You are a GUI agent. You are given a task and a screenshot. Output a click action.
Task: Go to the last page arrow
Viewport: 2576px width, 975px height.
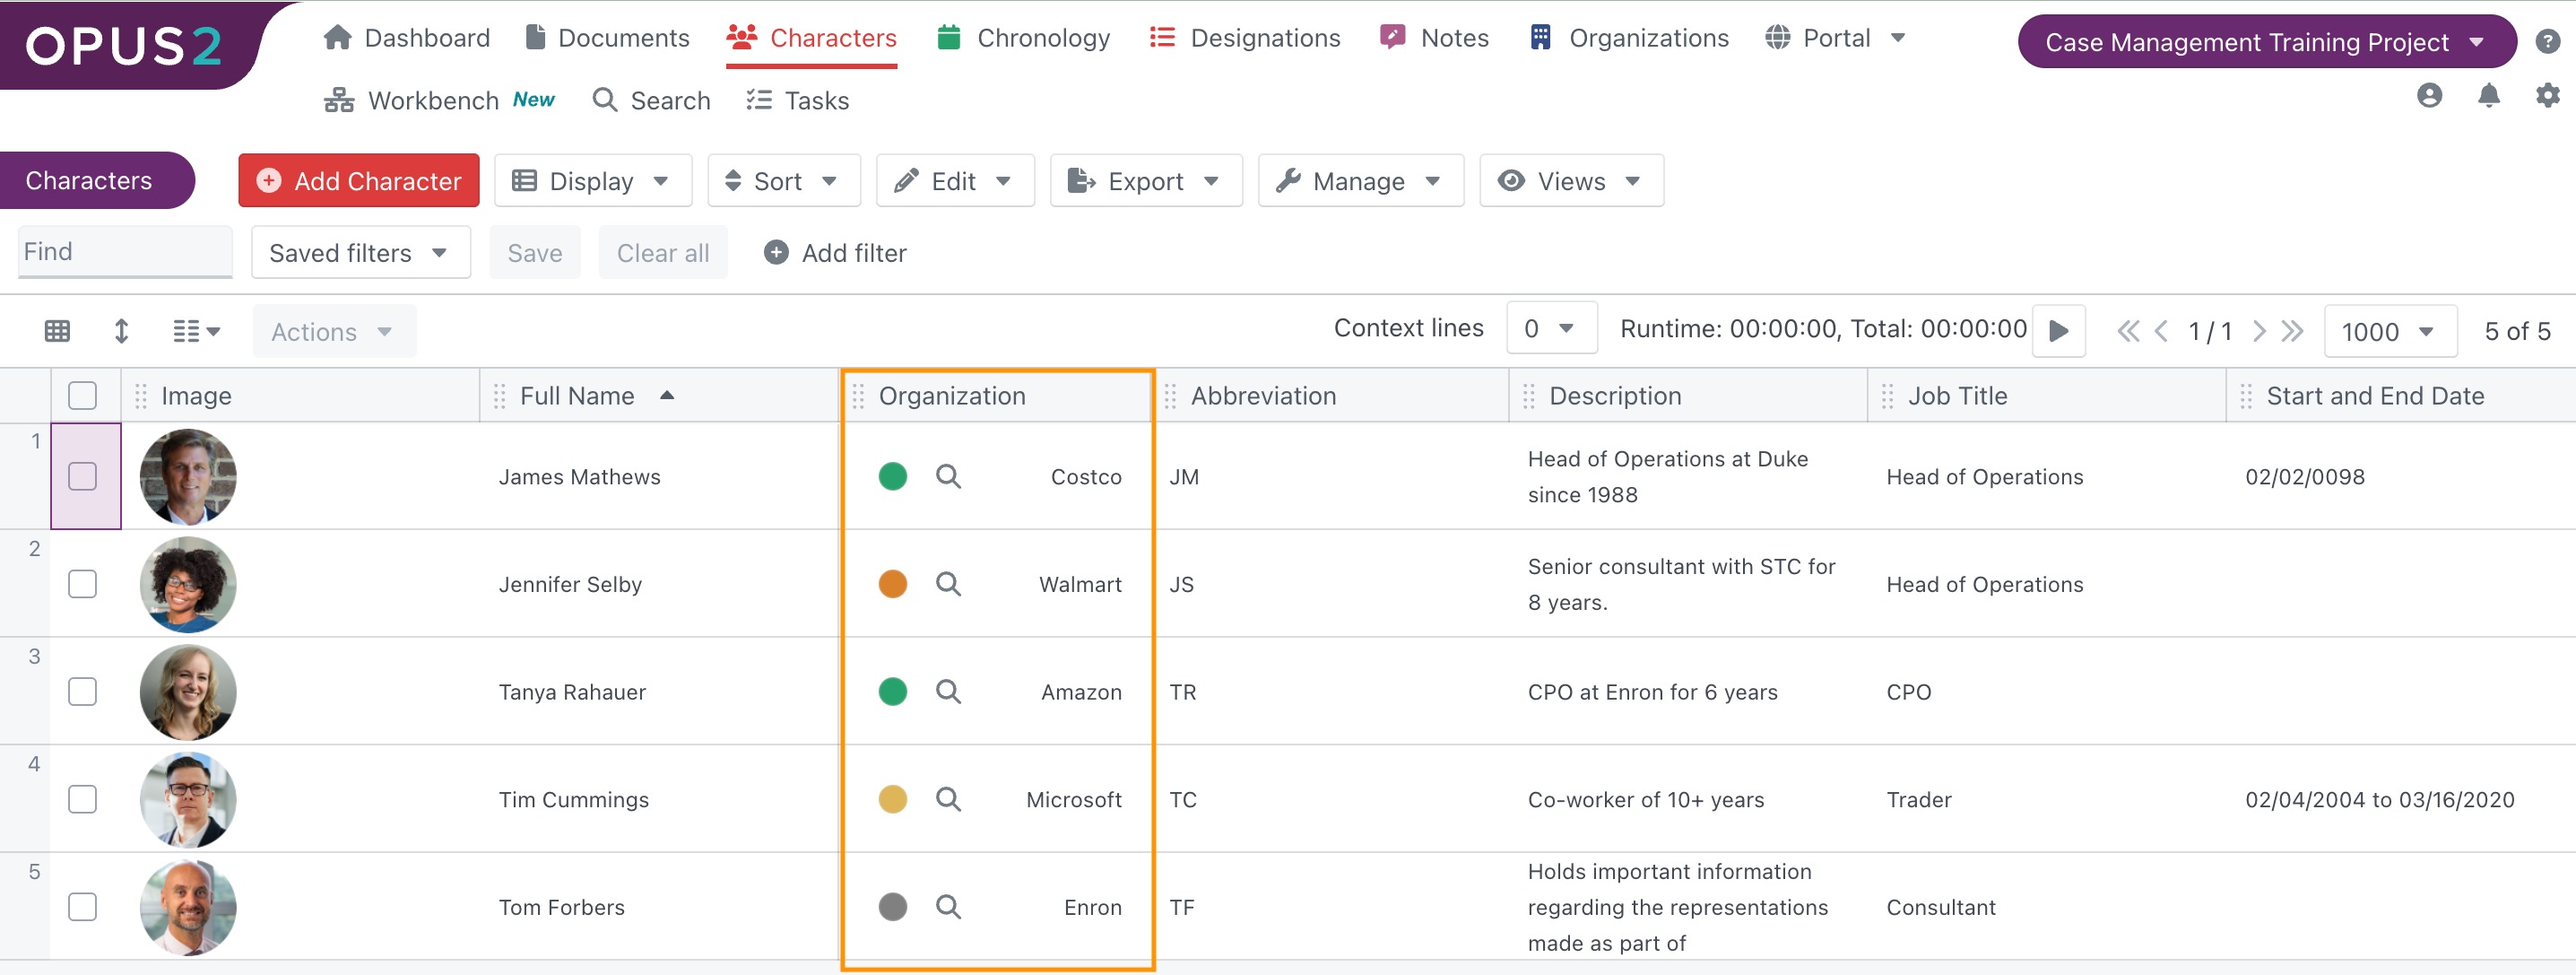pyautogui.click(x=2292, y=331)
